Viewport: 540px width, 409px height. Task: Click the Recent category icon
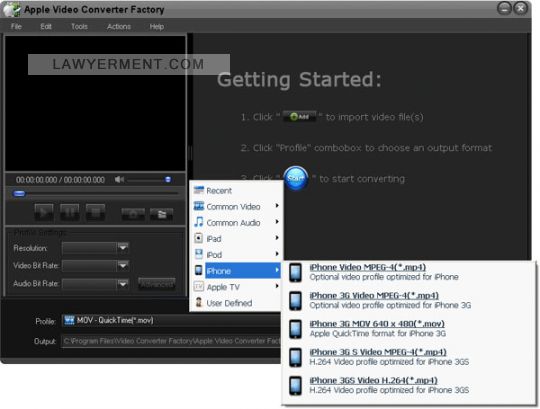199,190
